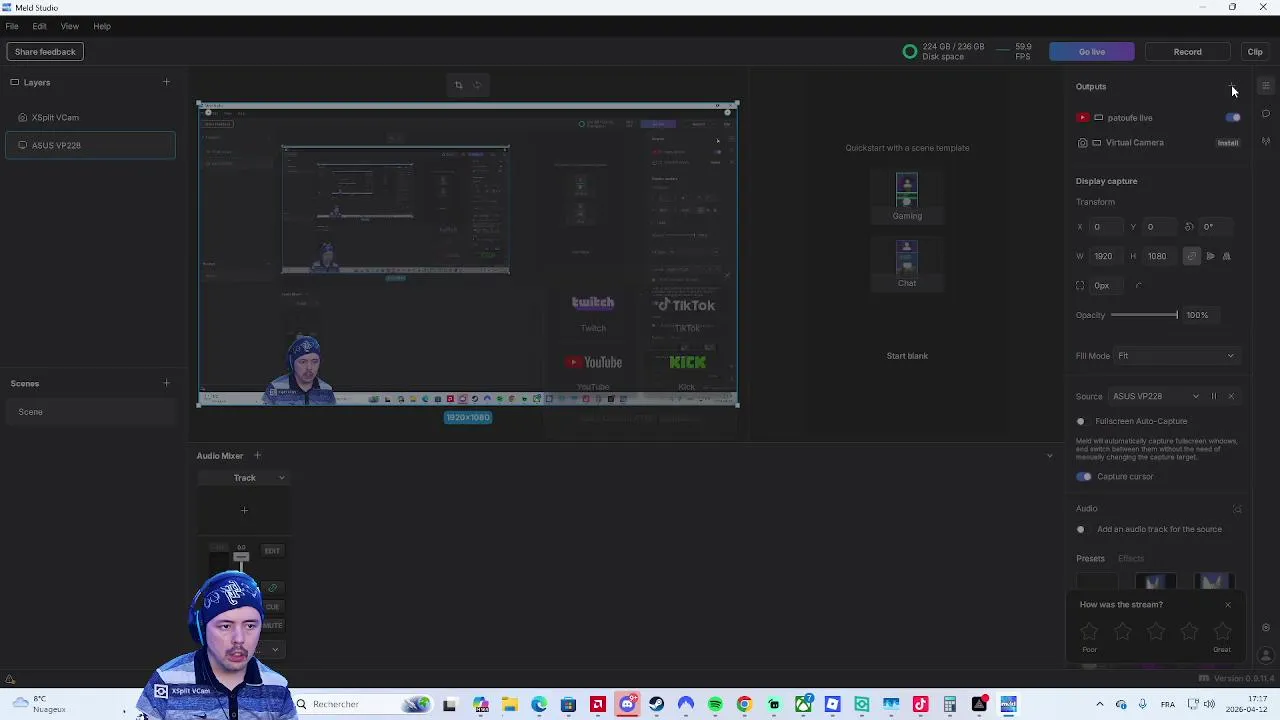Toggle the aspect ratio lock icon
The width and height of the screenshot is (1280, 720).
click(x=1191, y=256)
